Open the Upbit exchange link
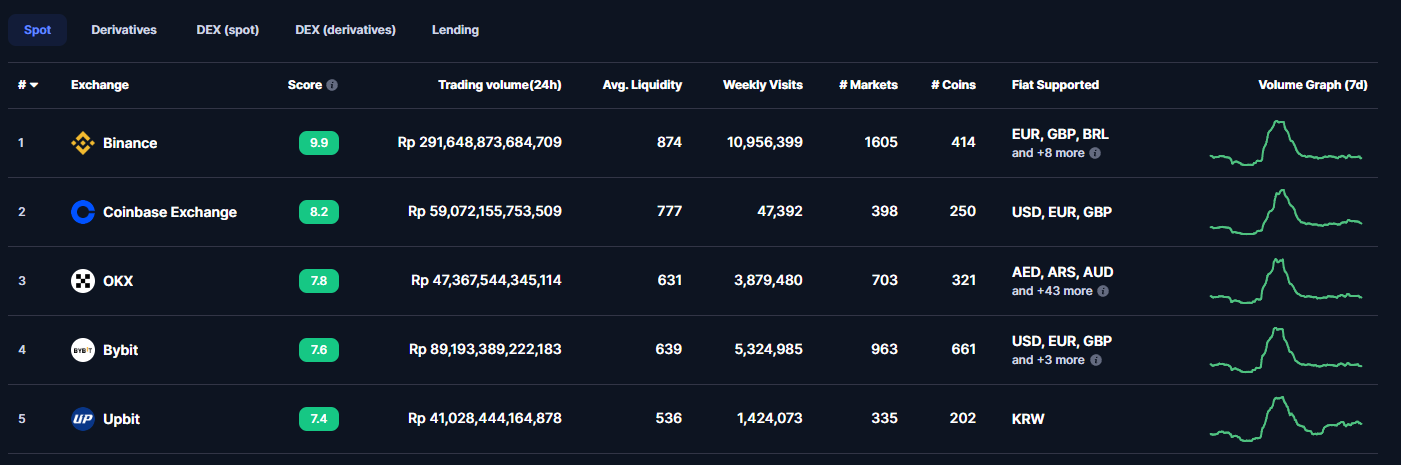Image resolution: width=1401 pixels, height=465 pixels. pos(121,419)
